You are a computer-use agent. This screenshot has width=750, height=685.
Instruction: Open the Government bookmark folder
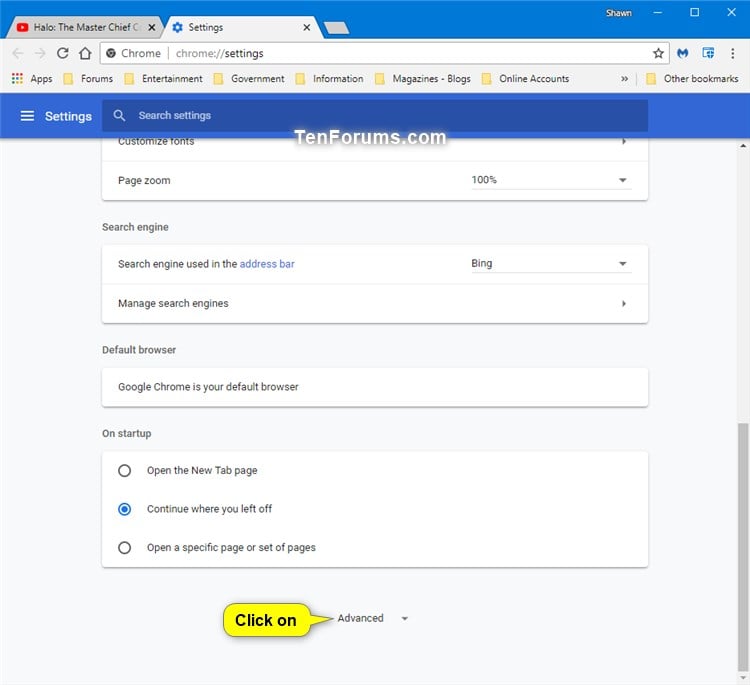click(249, 78)
